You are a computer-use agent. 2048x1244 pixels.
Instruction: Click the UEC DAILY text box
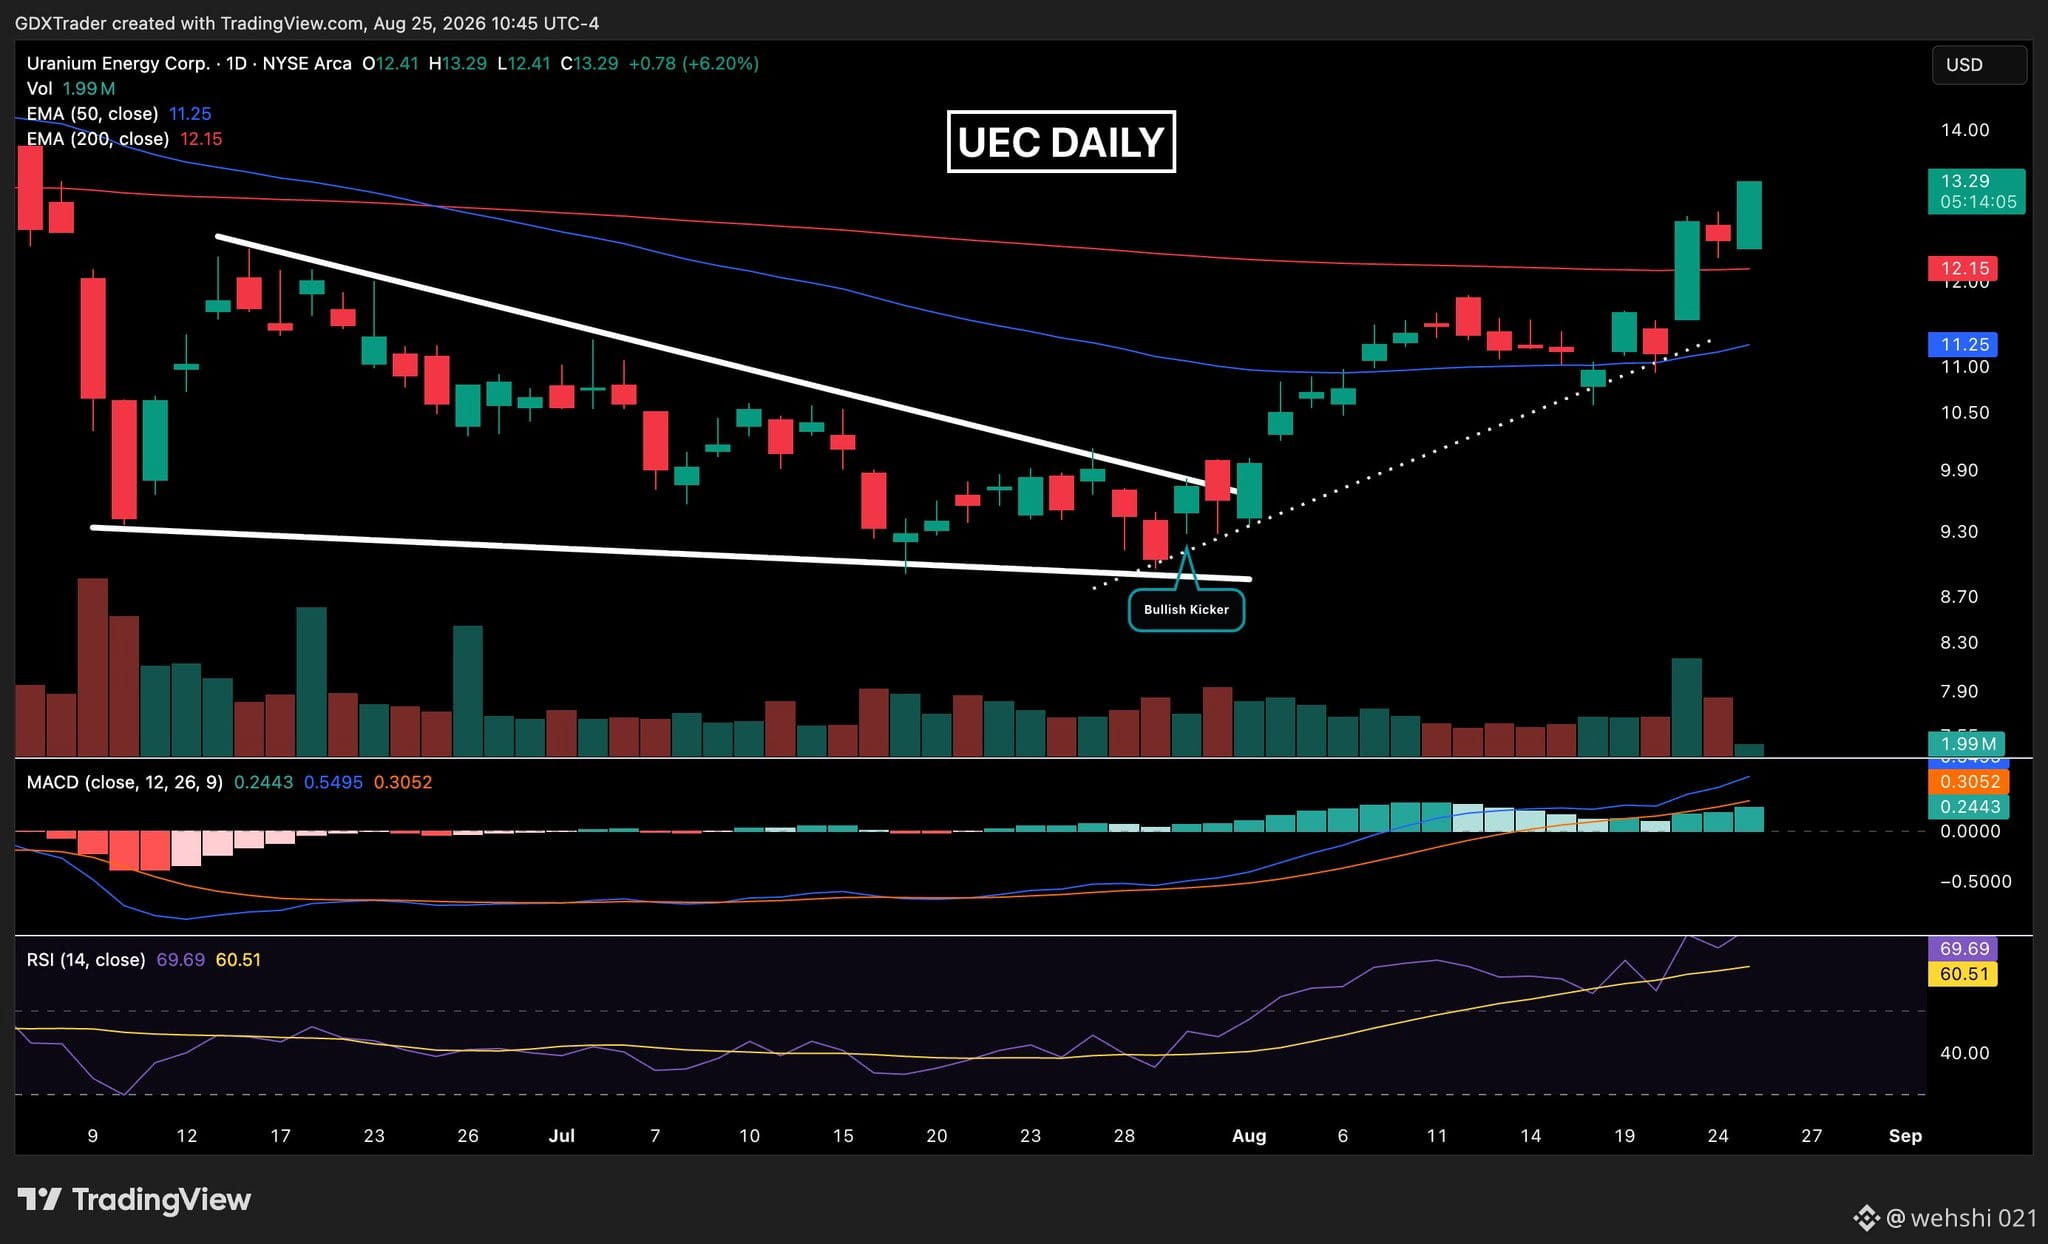[x=1061, y=142]
